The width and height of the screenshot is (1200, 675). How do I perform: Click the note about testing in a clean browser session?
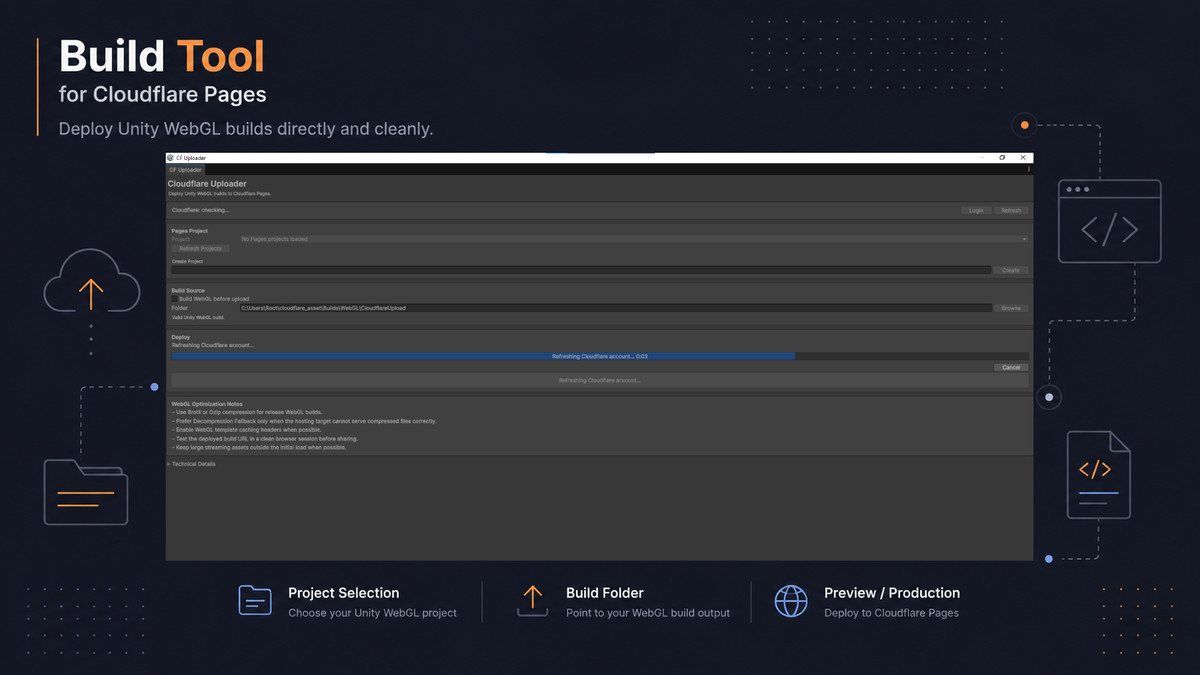[265, 439]
